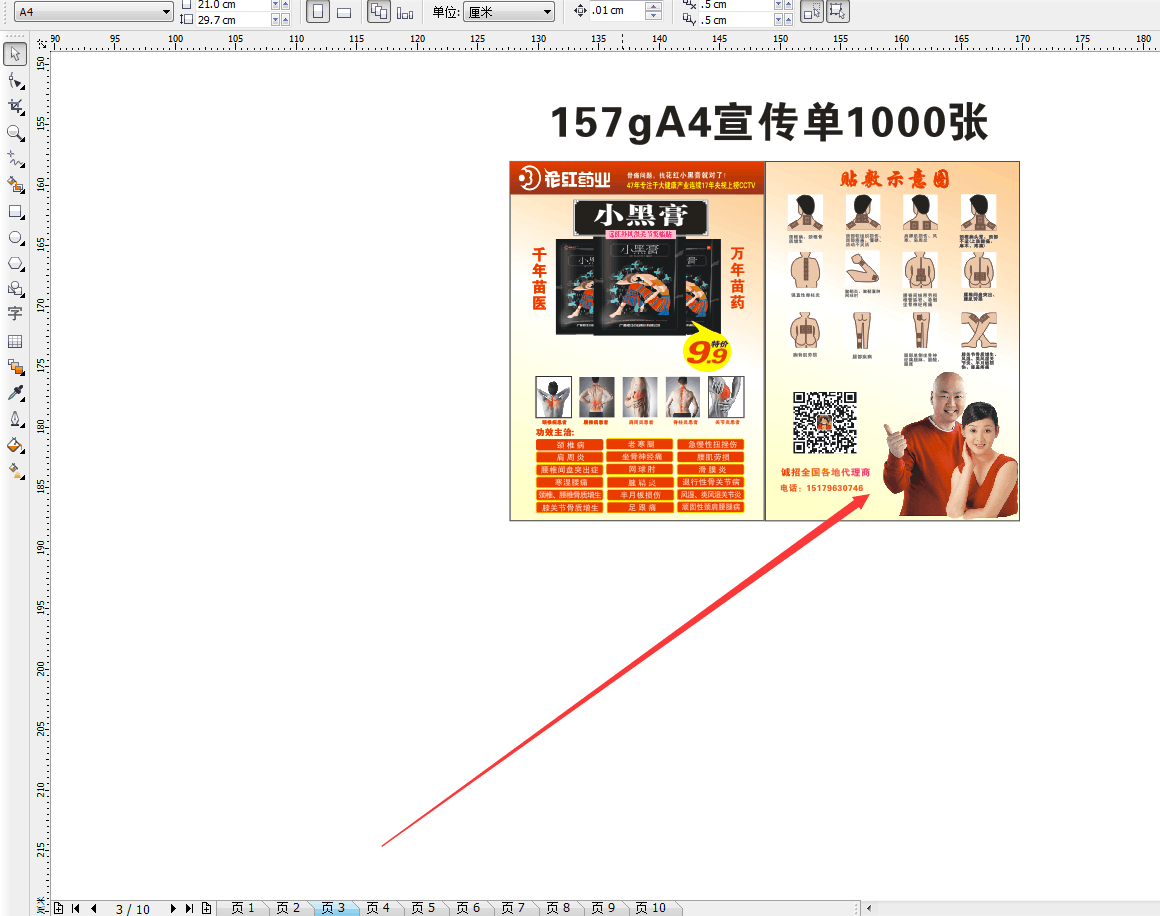This screenshot has width=1160, height=916.
Task: Toggle treat-as-filled option icon
Action: tap(812, 12)
